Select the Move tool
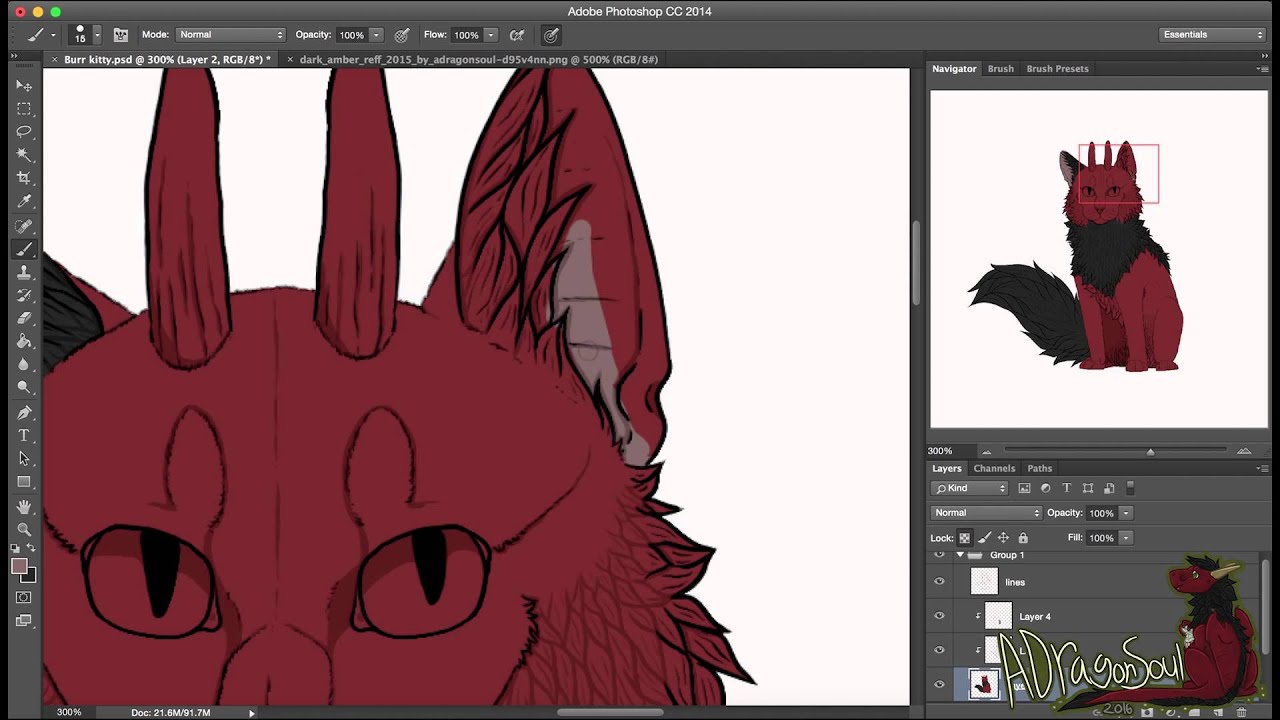1280x720 pixels. click(24, 86)
